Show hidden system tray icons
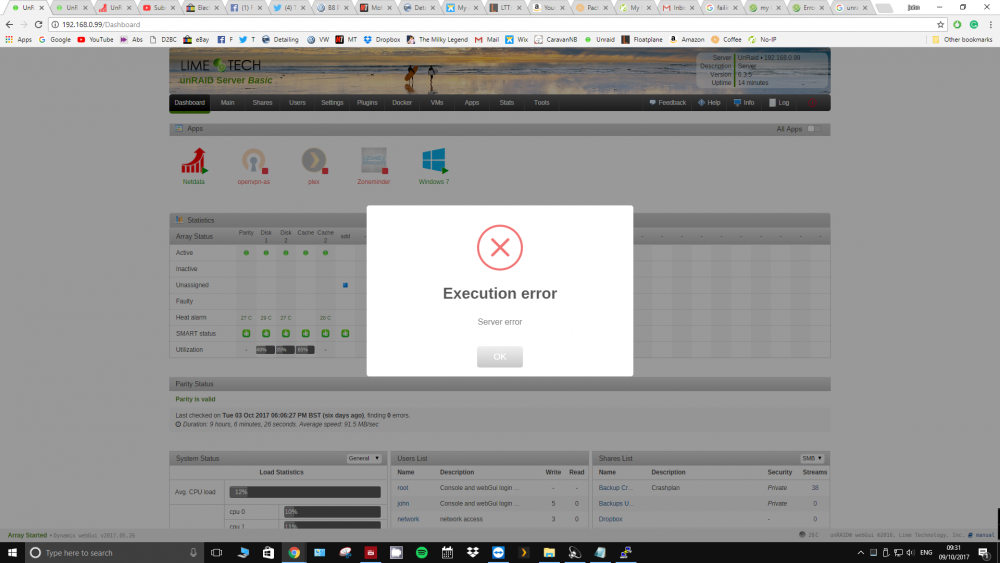Screen dimensions: 1000x563 click(x=860, y=553)
